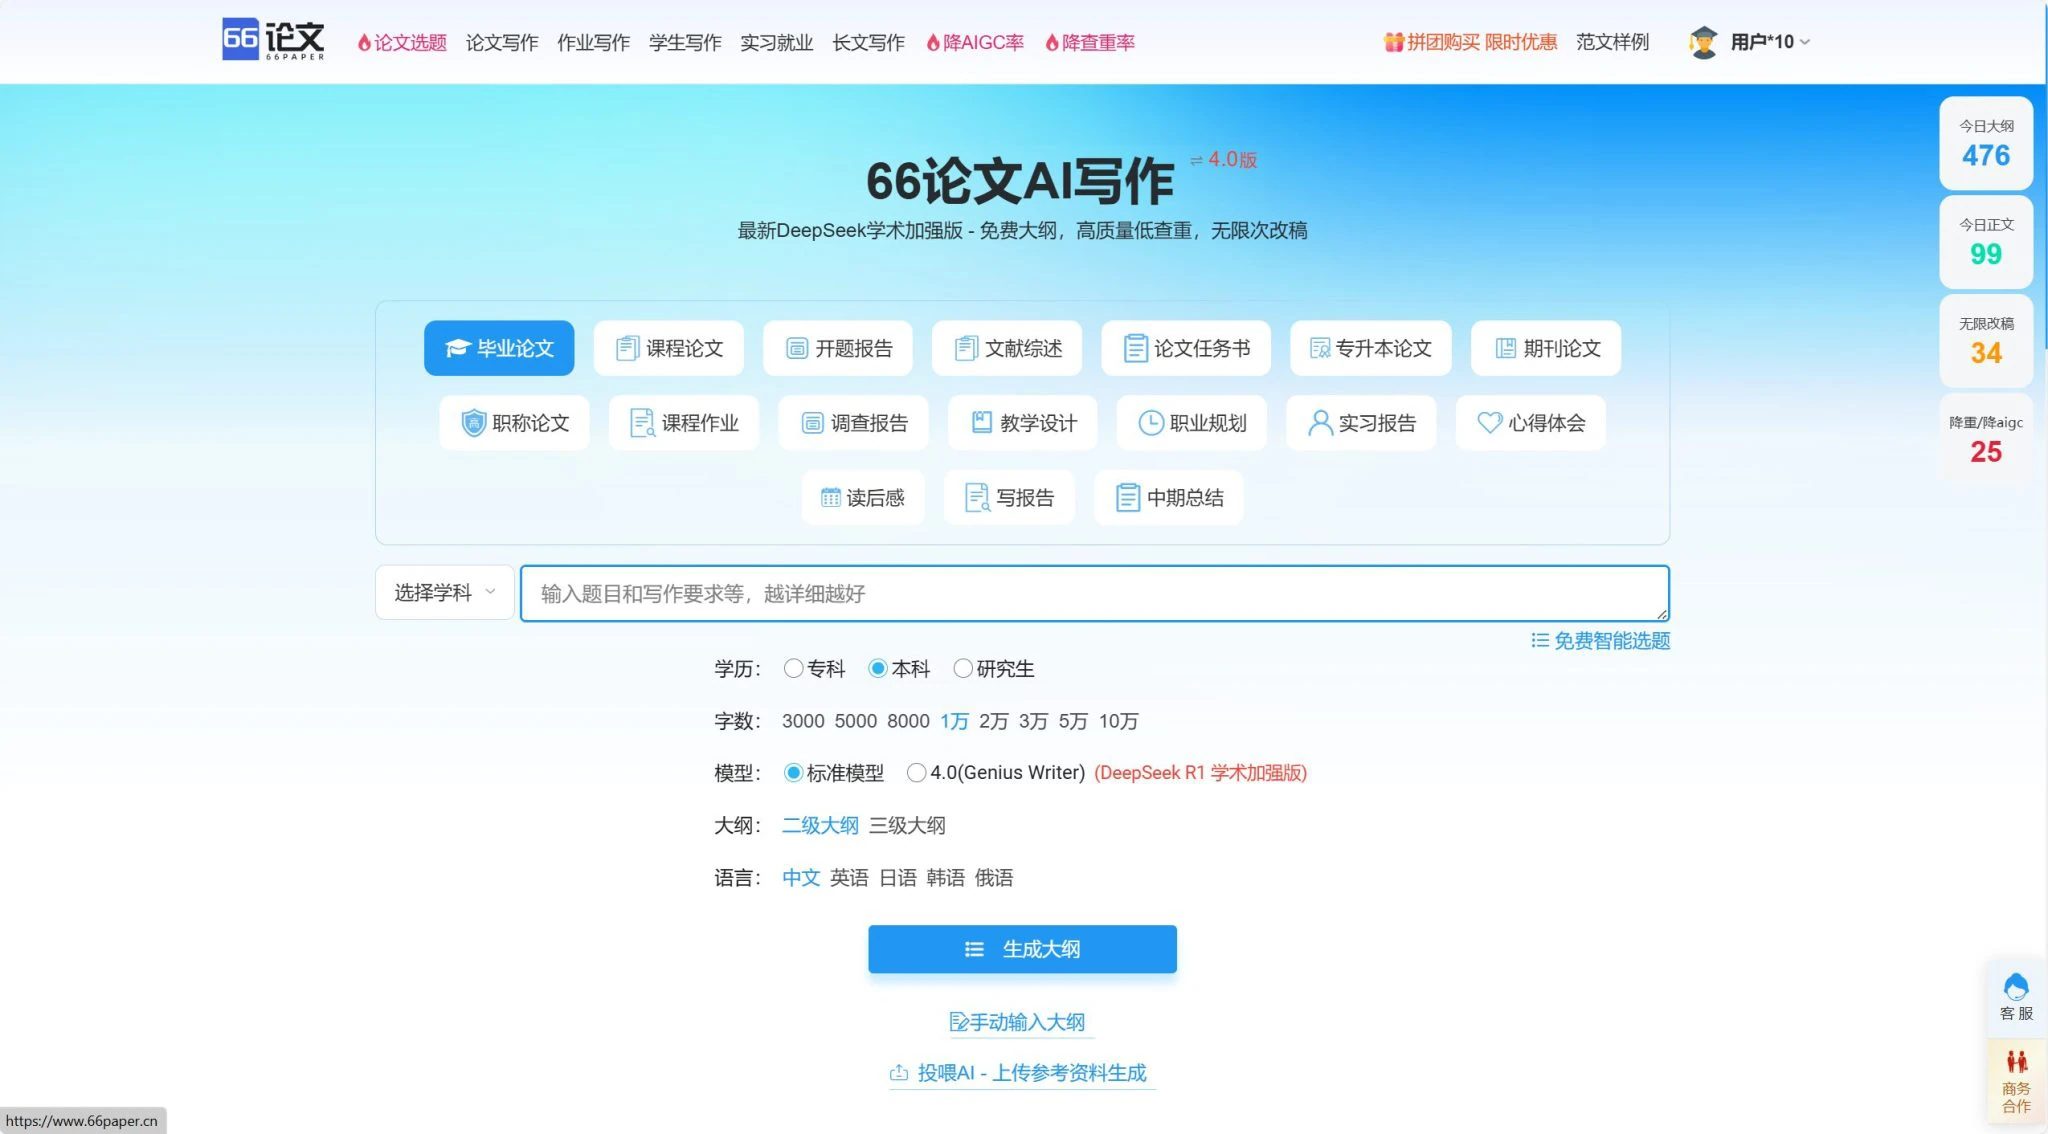The height and width of the screenshot is (1134, 2048).
Task: Click the 今日大纲 476 counter card
Action: tap(1986, 143)
